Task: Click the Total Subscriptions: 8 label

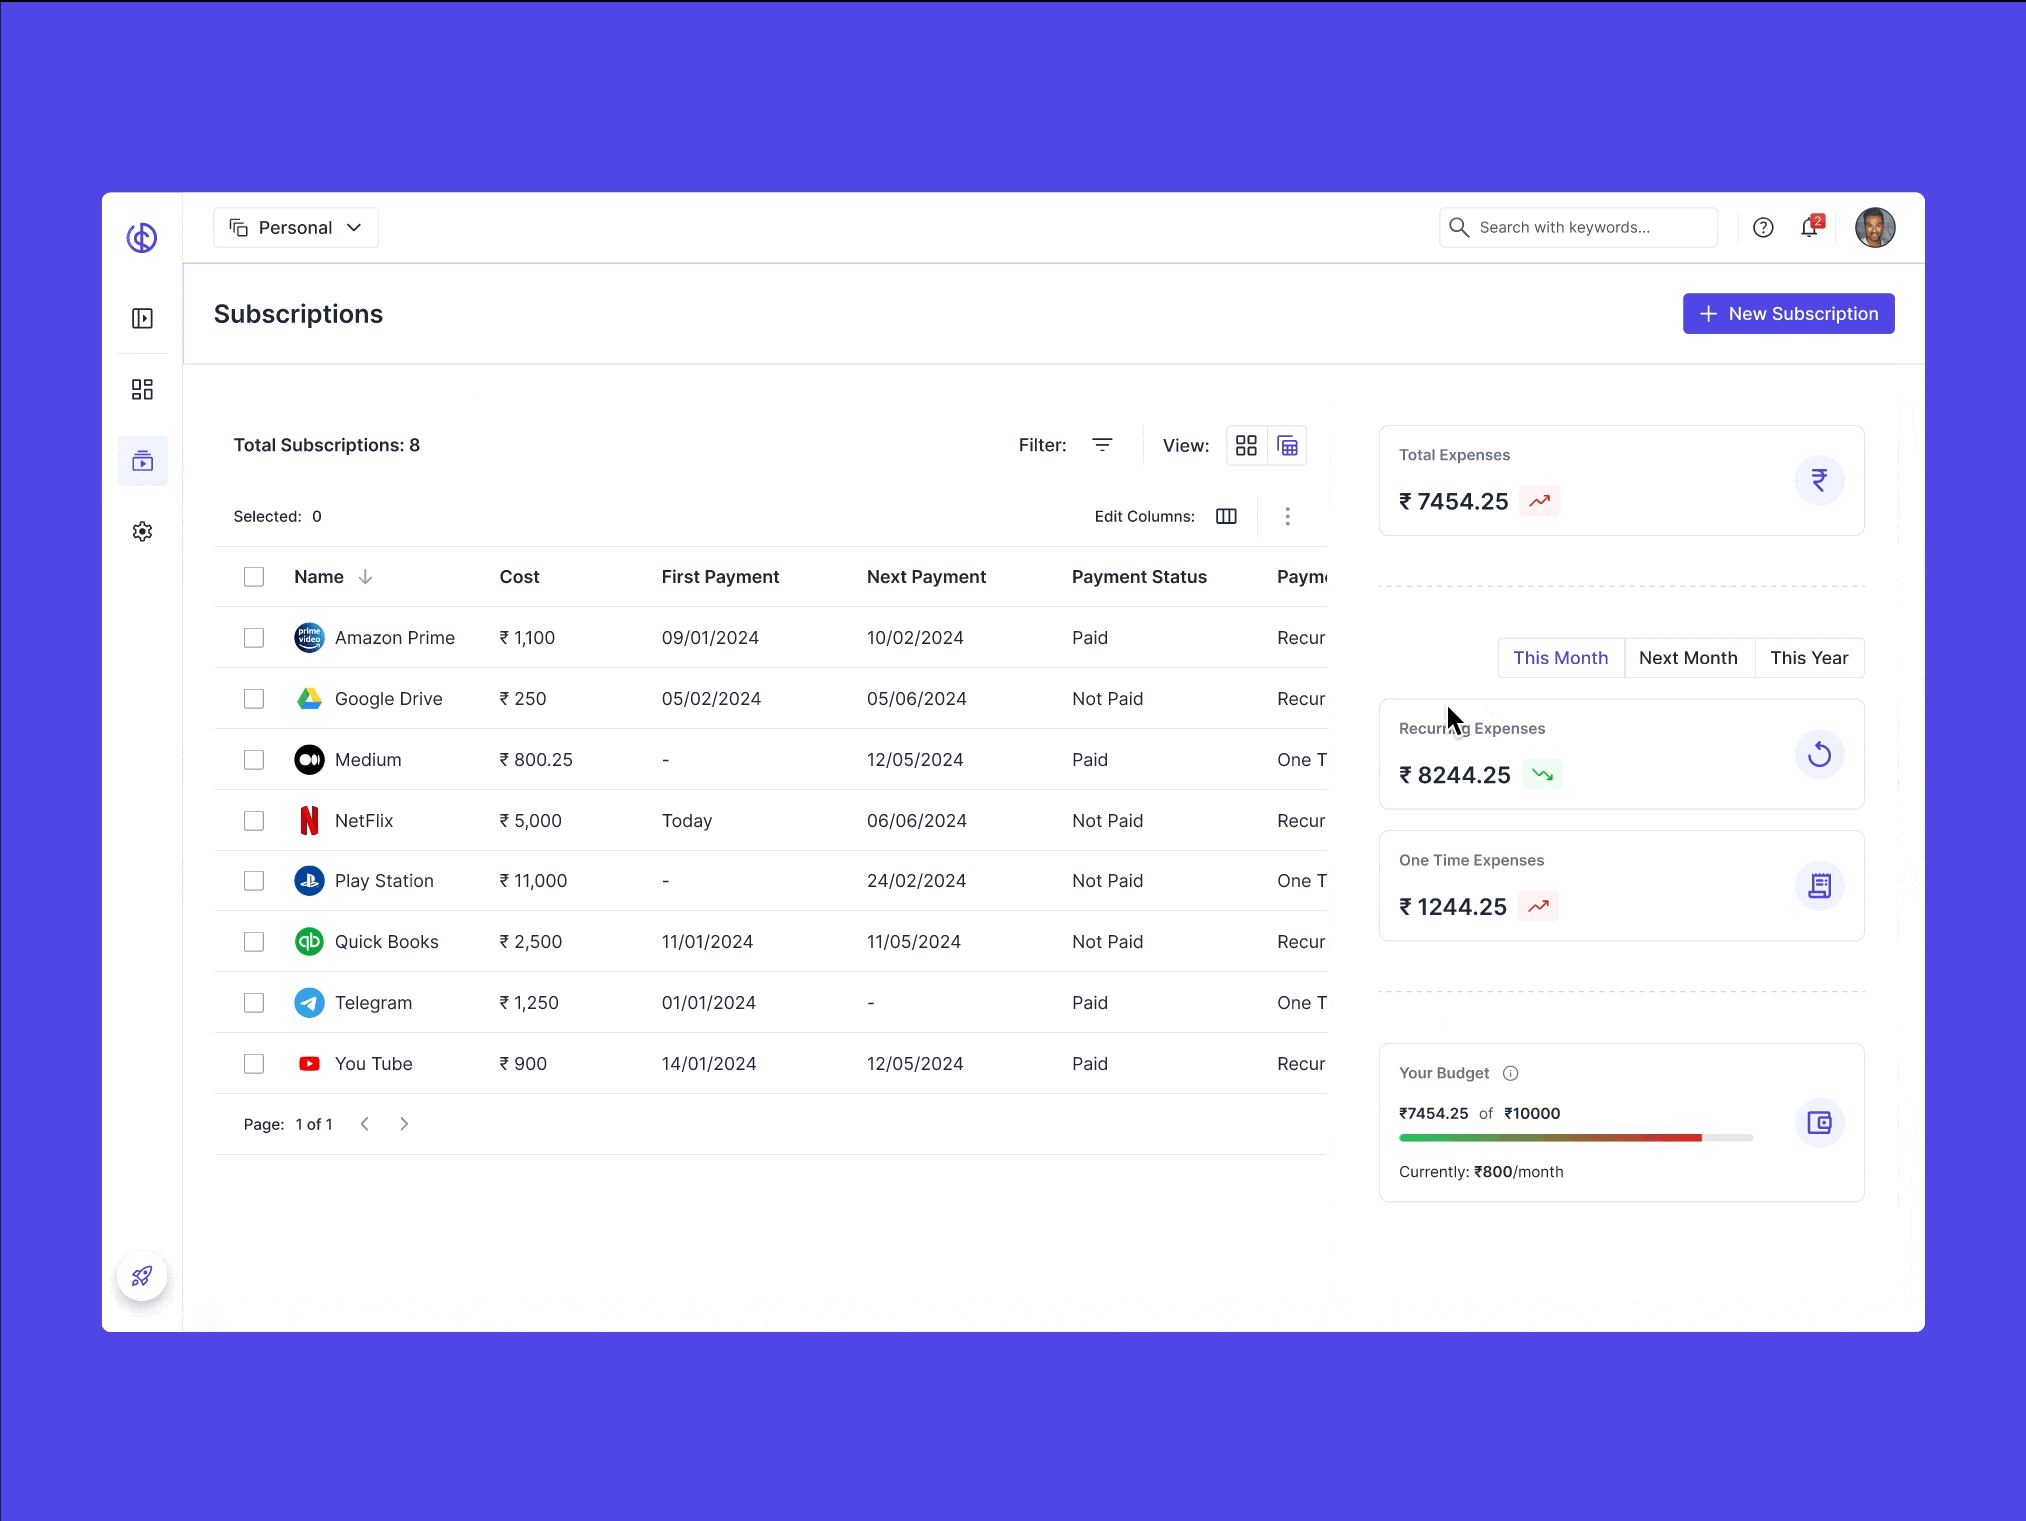Action: click(x=327, y=445)
